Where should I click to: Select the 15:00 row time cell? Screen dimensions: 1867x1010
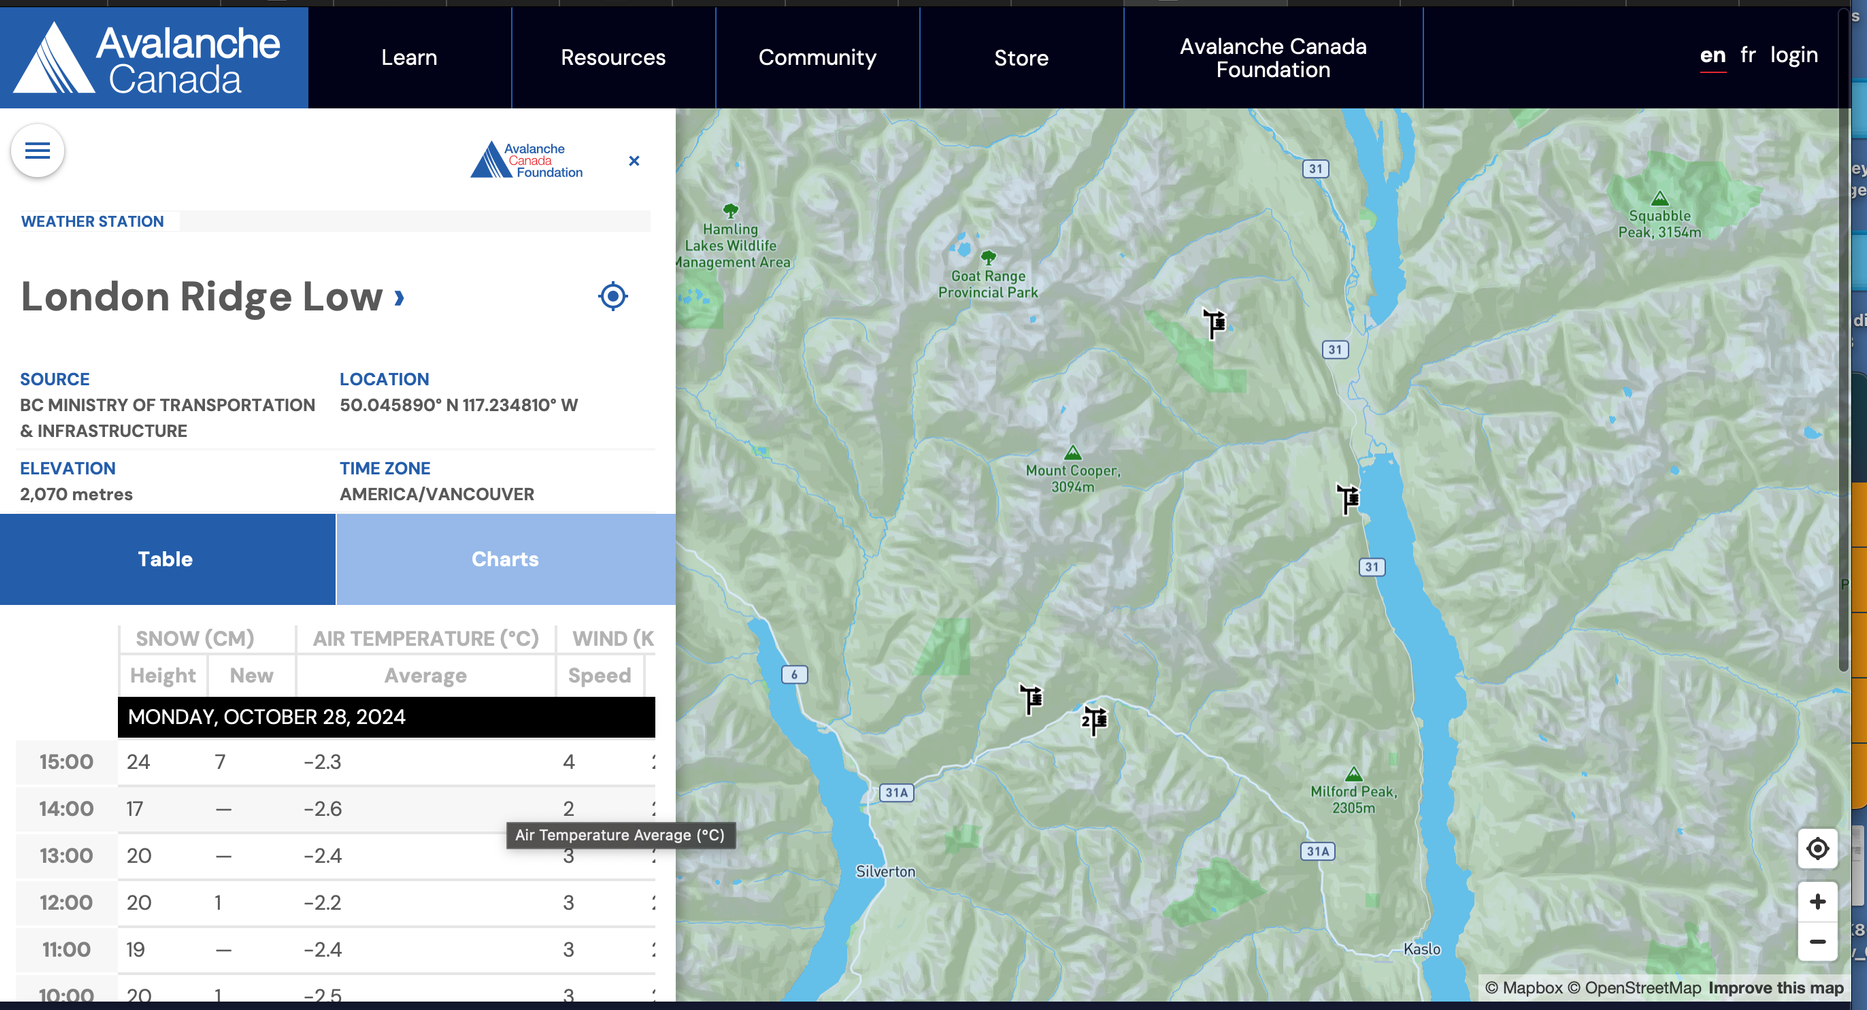[67, 762]
